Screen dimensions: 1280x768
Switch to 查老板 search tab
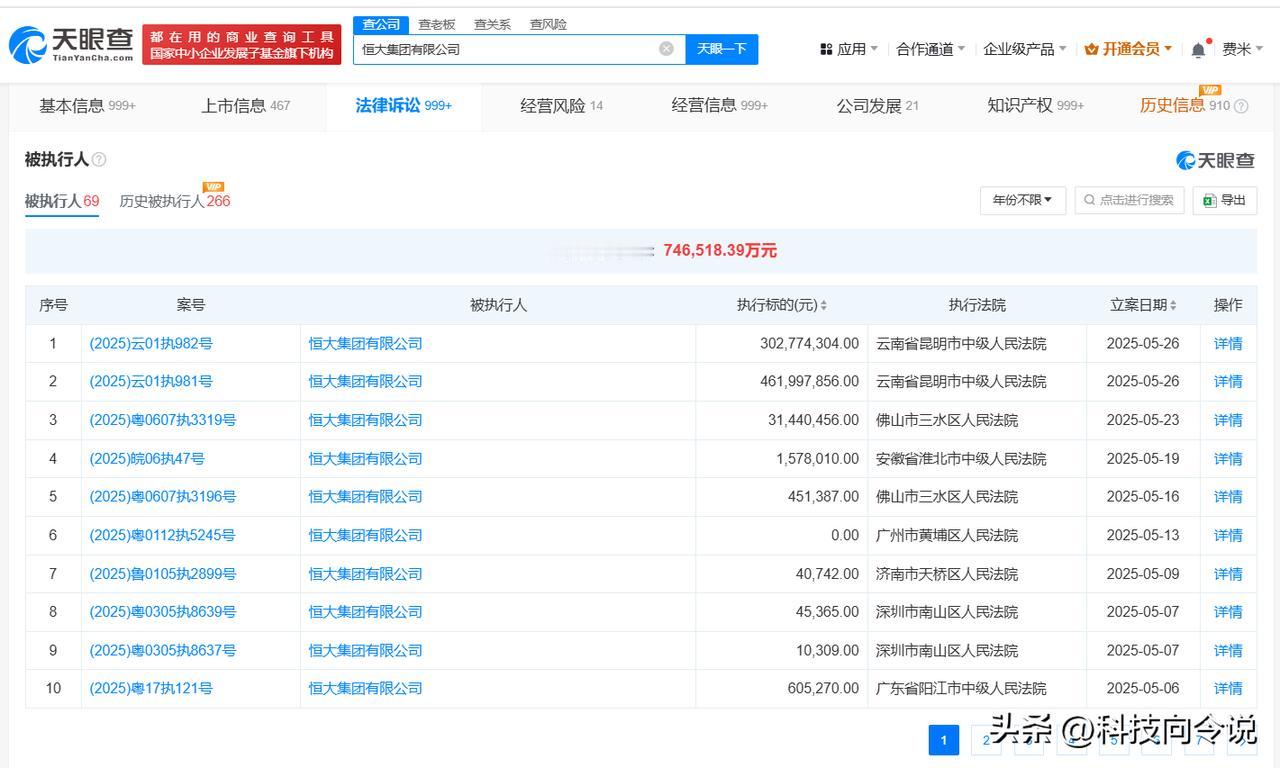(x=436, y=24)
